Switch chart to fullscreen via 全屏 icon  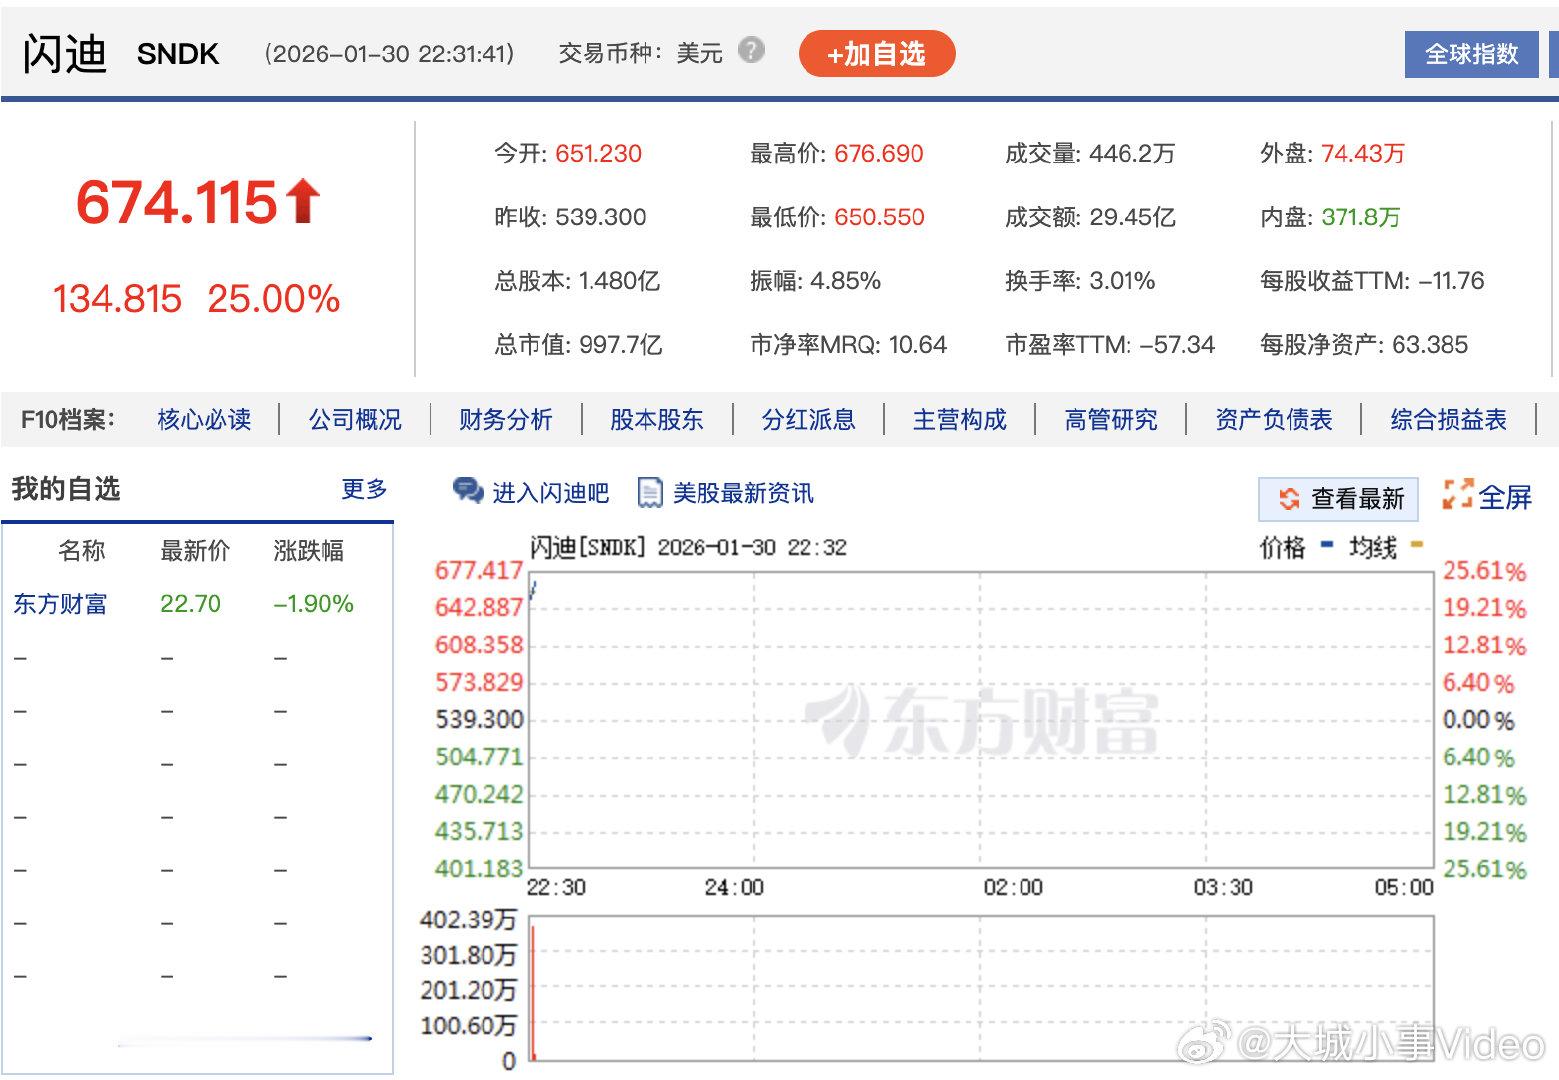pos(1456,493)
